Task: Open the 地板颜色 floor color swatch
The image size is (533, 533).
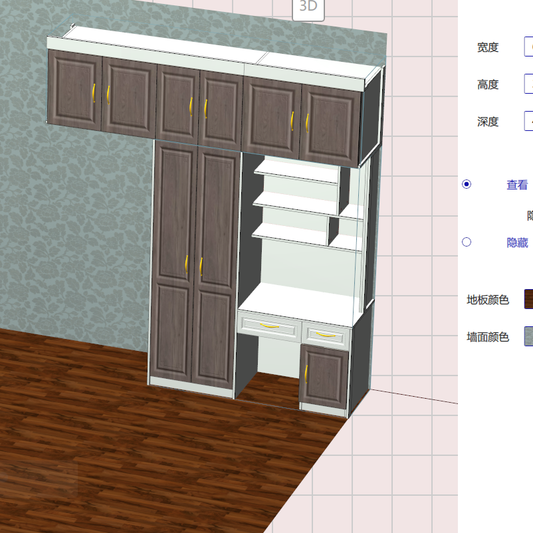Action: click(529, 299)
